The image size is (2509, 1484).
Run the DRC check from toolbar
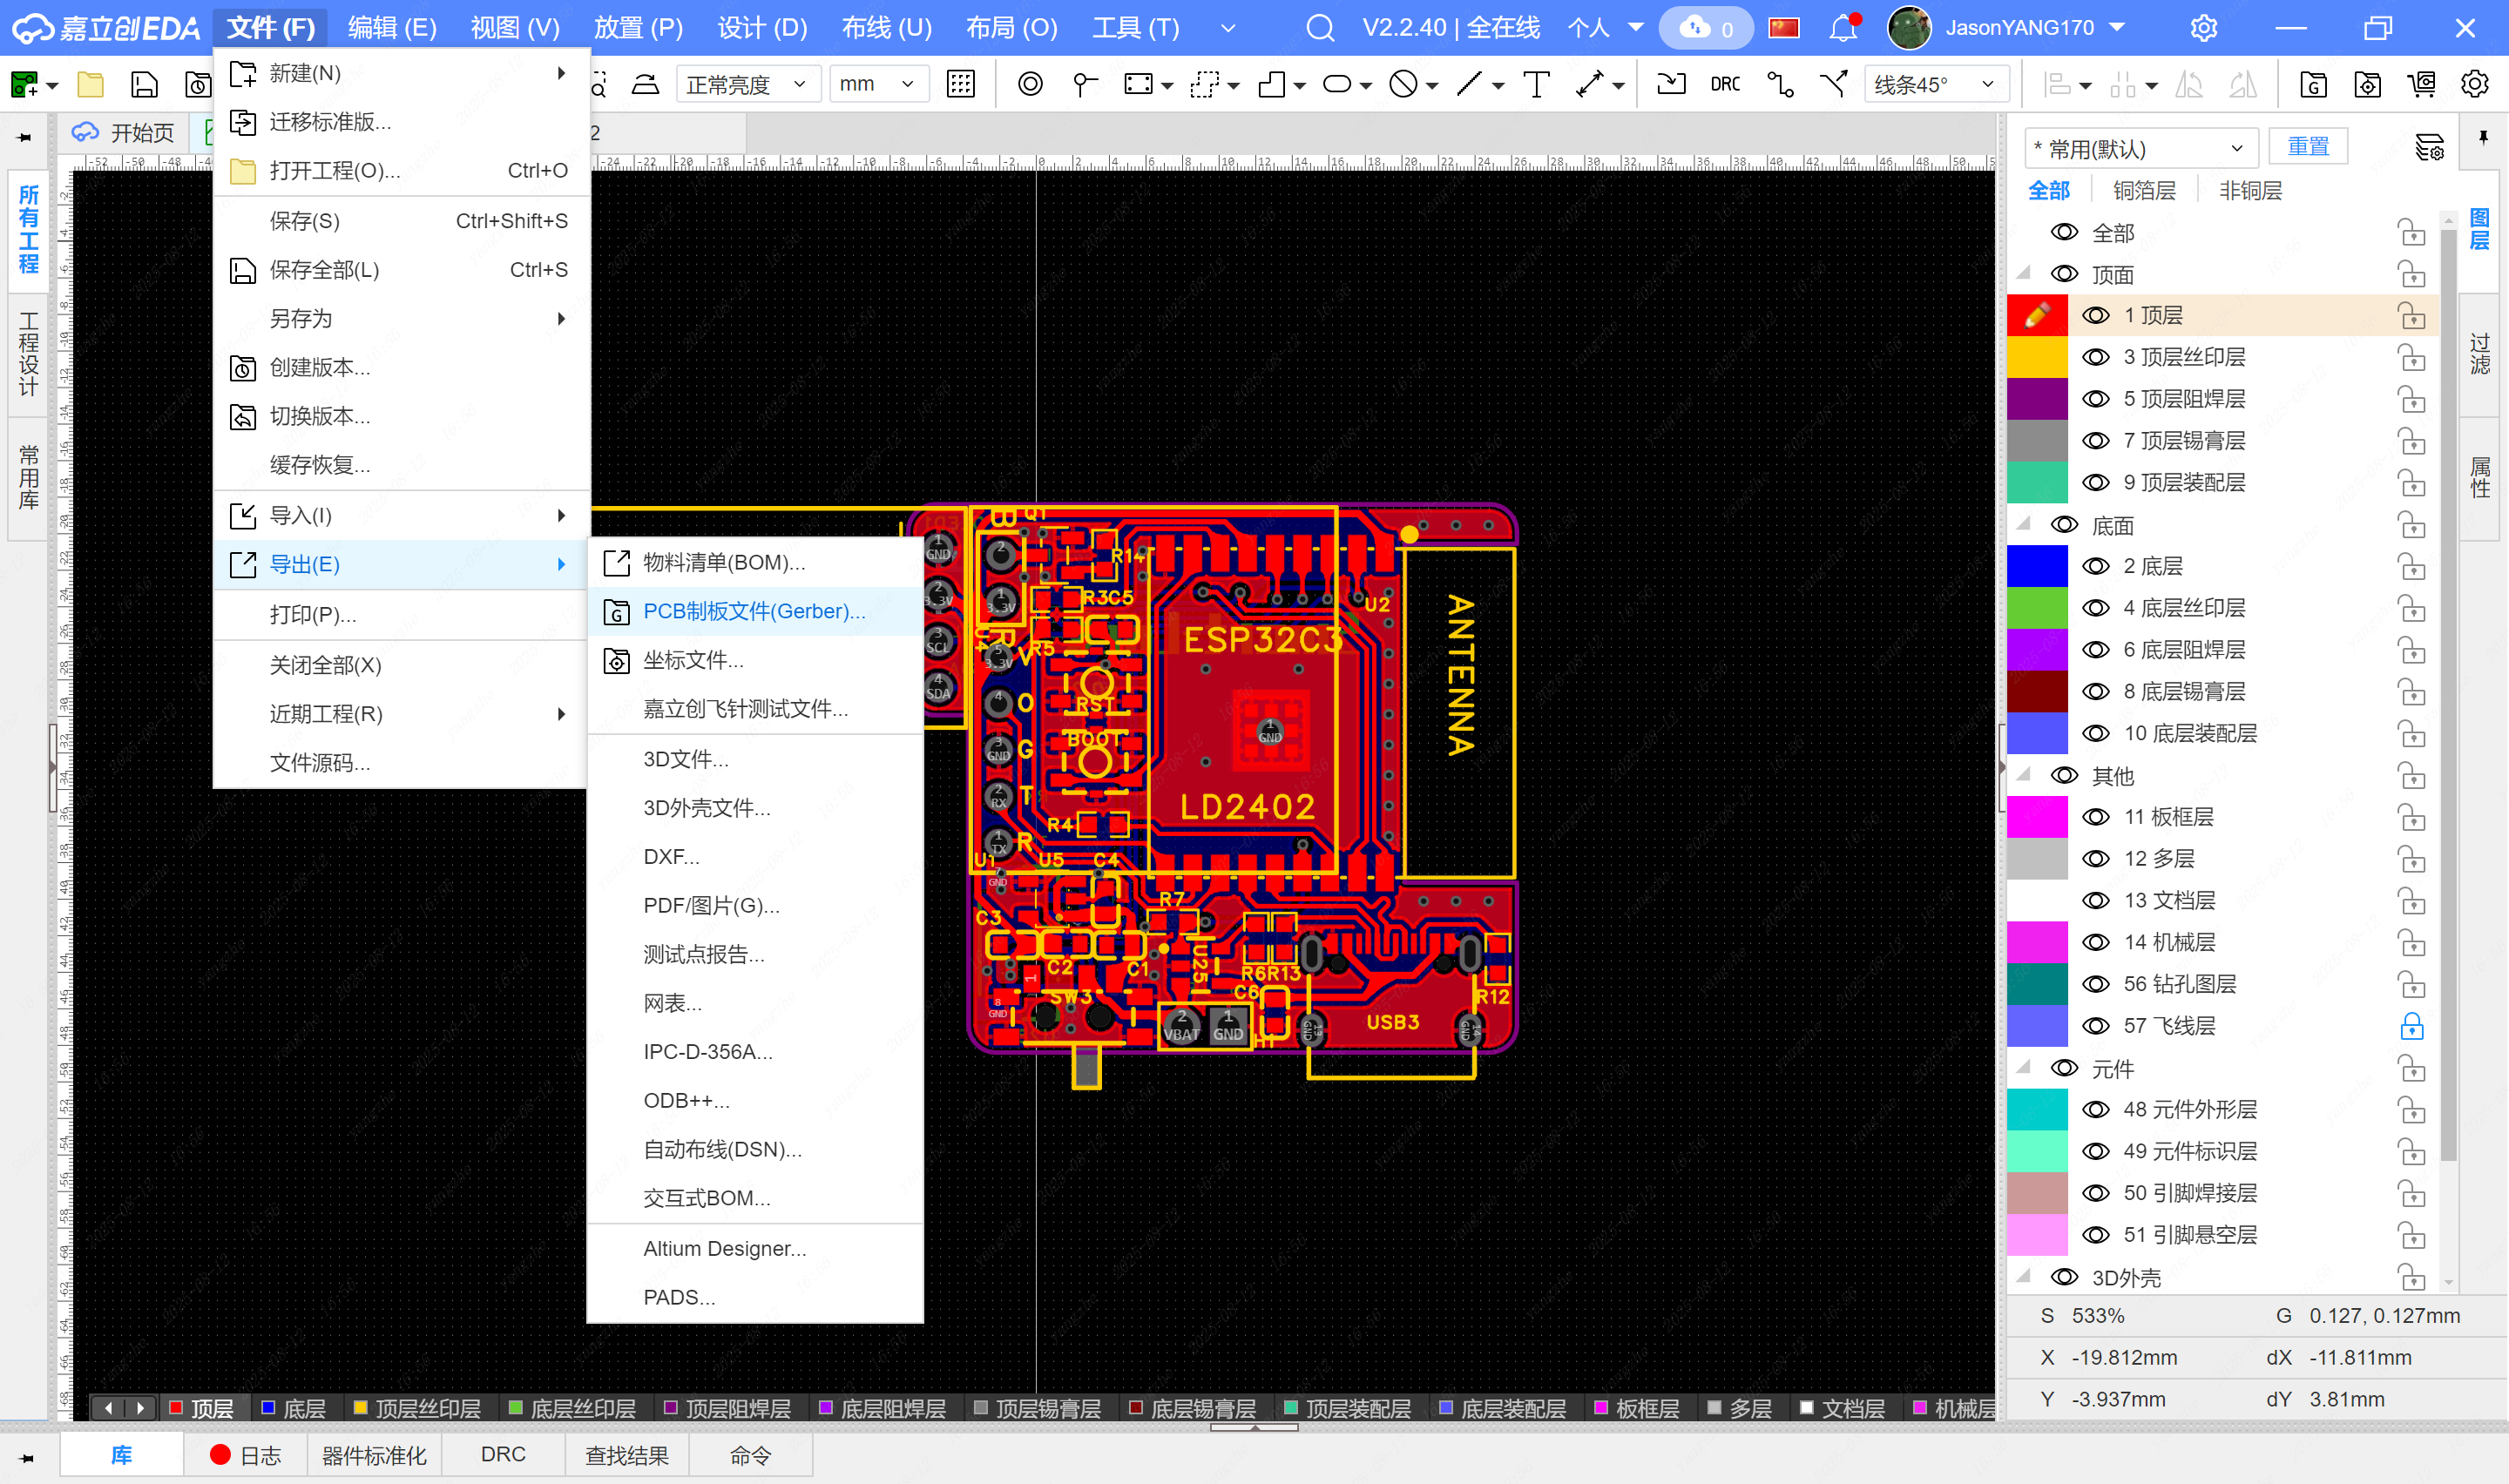(1725, 85)
